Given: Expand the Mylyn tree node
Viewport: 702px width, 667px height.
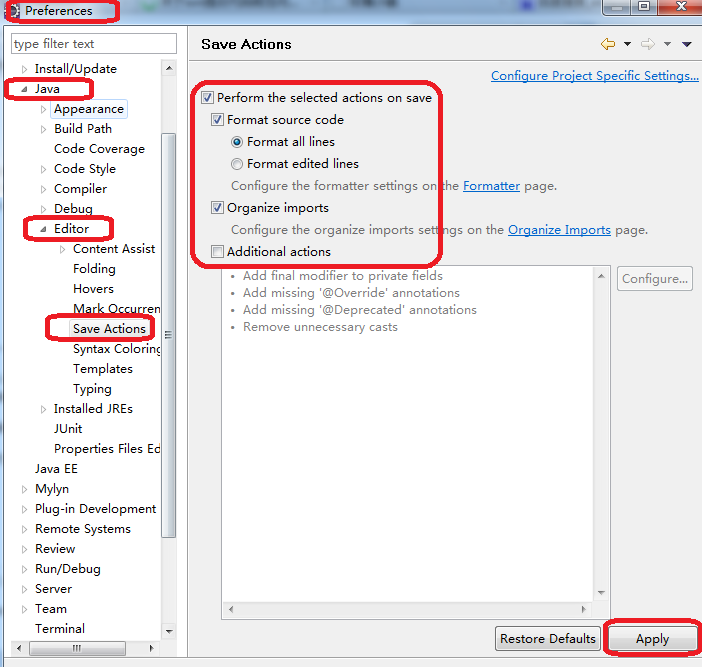Looking at the screenshot, I should pos(25,489).
